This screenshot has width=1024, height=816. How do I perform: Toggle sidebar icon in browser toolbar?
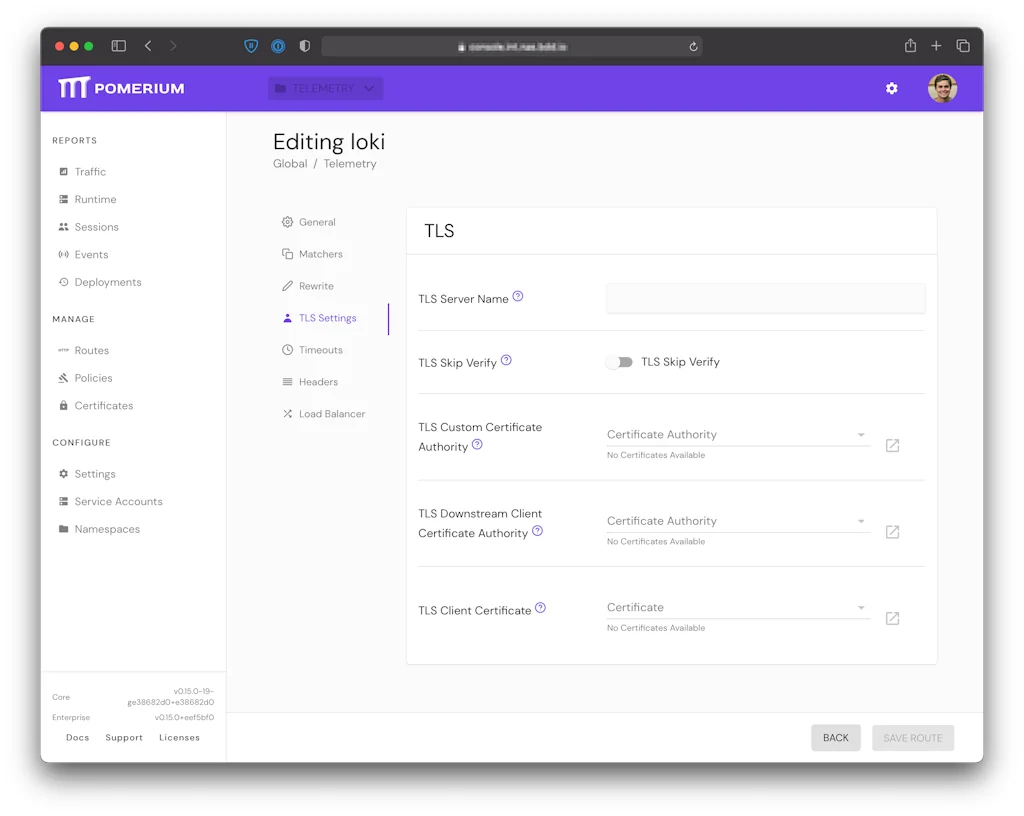click(x=118, y=46)
